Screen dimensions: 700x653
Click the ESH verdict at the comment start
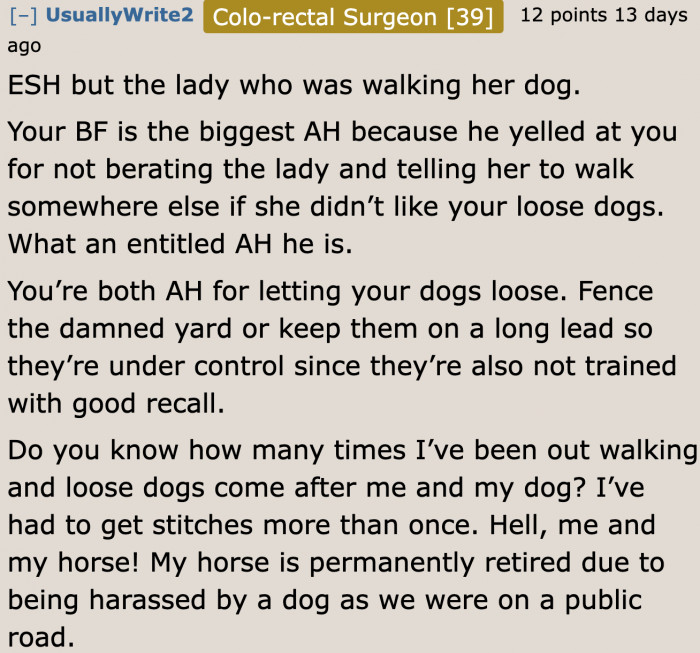tap(34, 85)
